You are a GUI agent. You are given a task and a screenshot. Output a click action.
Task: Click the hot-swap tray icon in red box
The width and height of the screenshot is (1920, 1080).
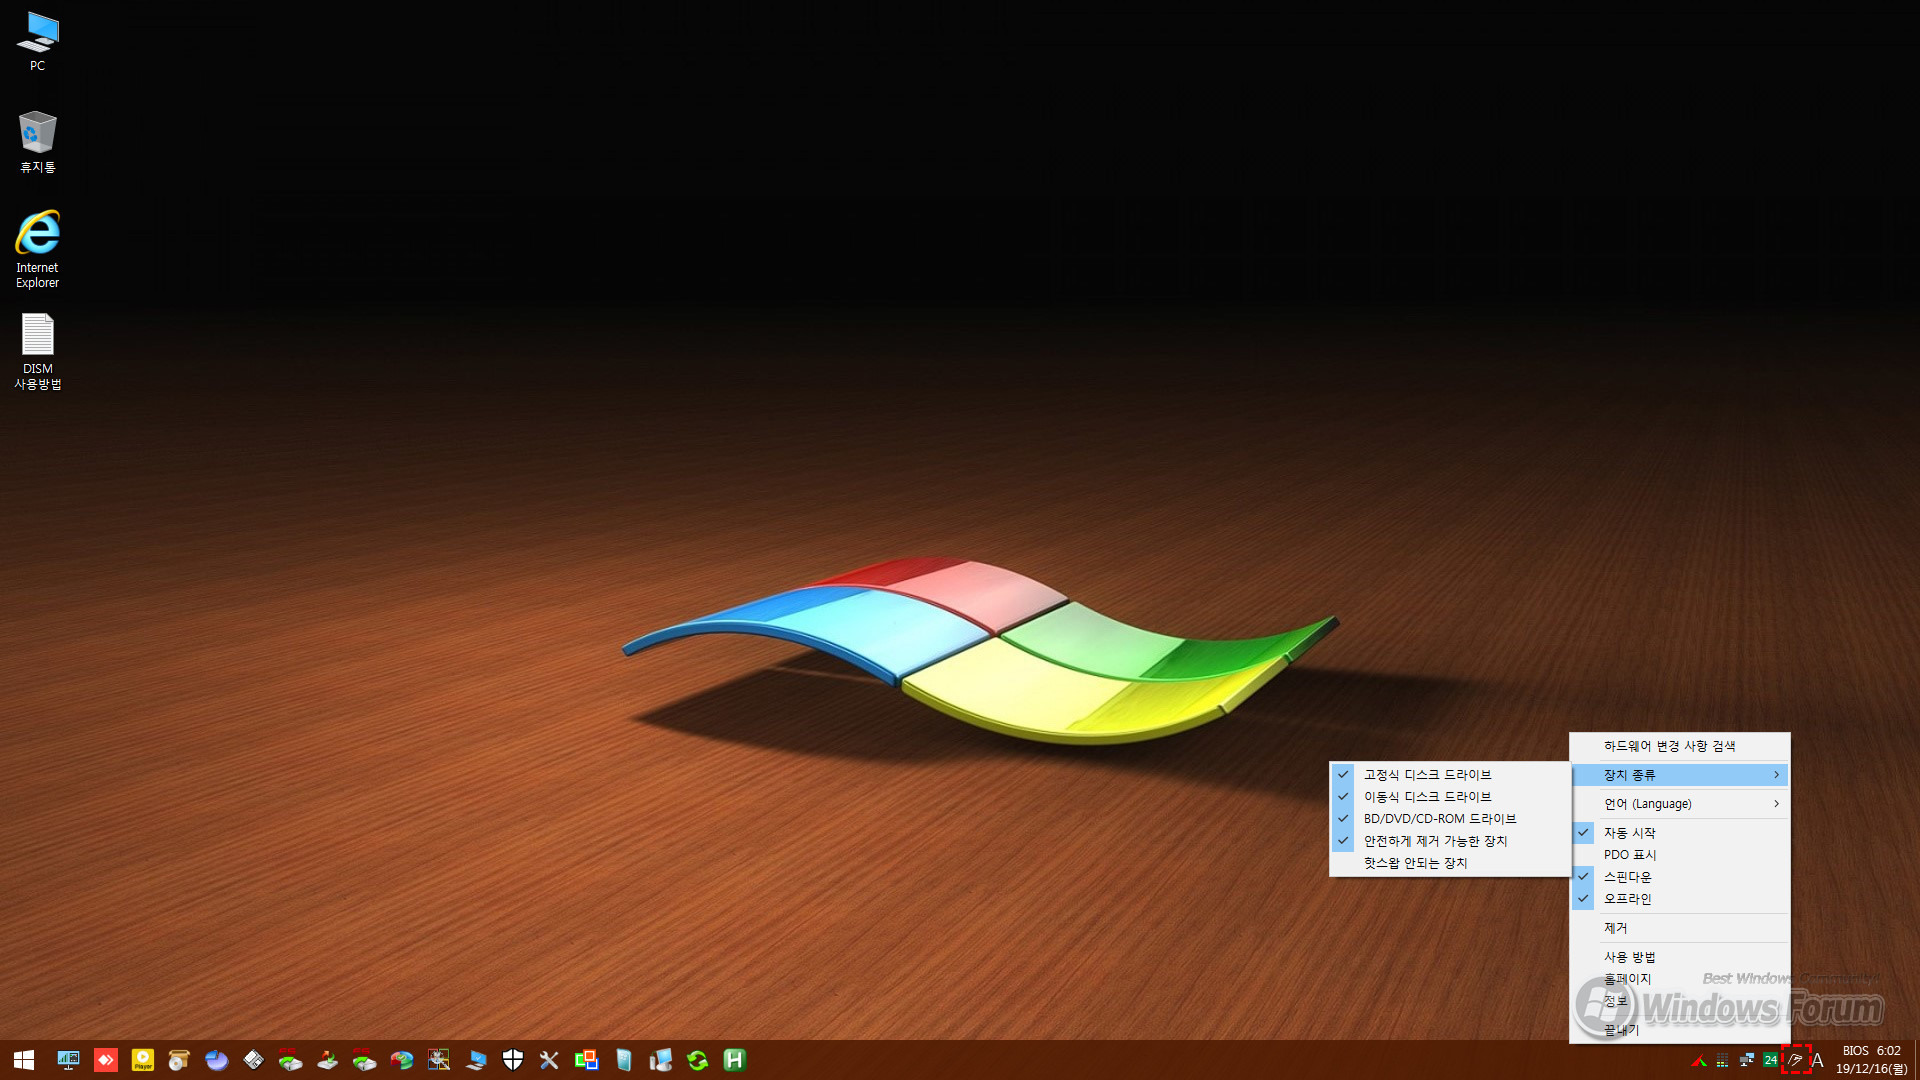pyautogui.click(x=1796, y=1060)
